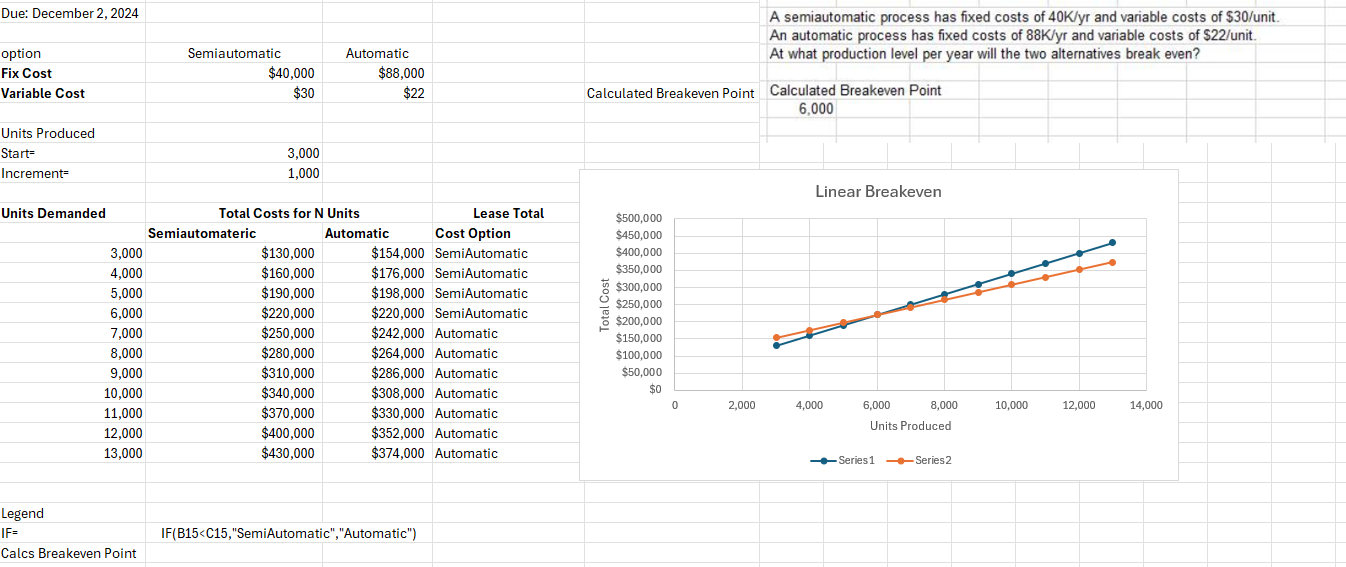Click the $190,000 cost cell
This screenshot has height=567, width=1346.
pos(287,293)
